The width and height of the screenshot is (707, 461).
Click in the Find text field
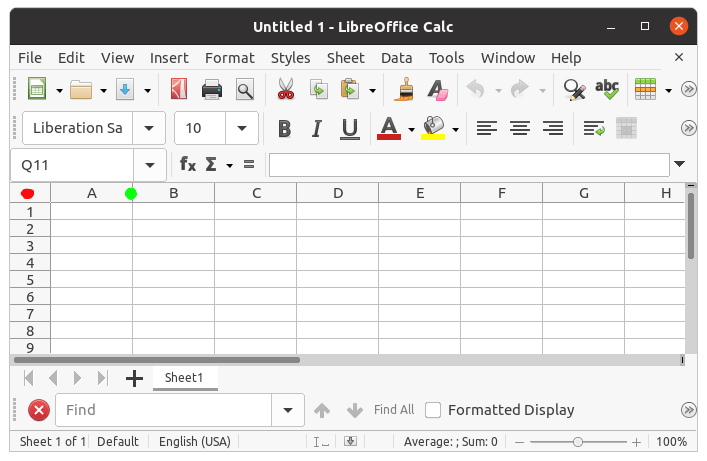[163, 410]
